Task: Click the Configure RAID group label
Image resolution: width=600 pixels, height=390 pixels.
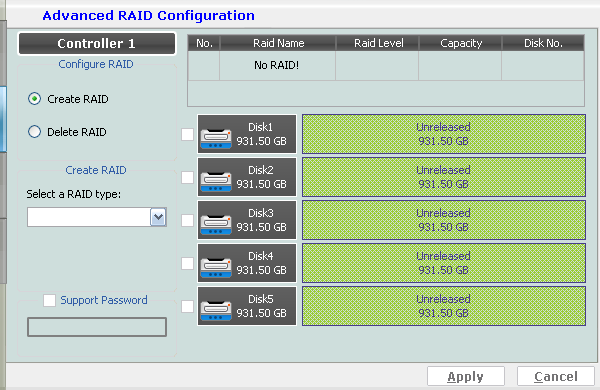Action: [x=96, y=64]
